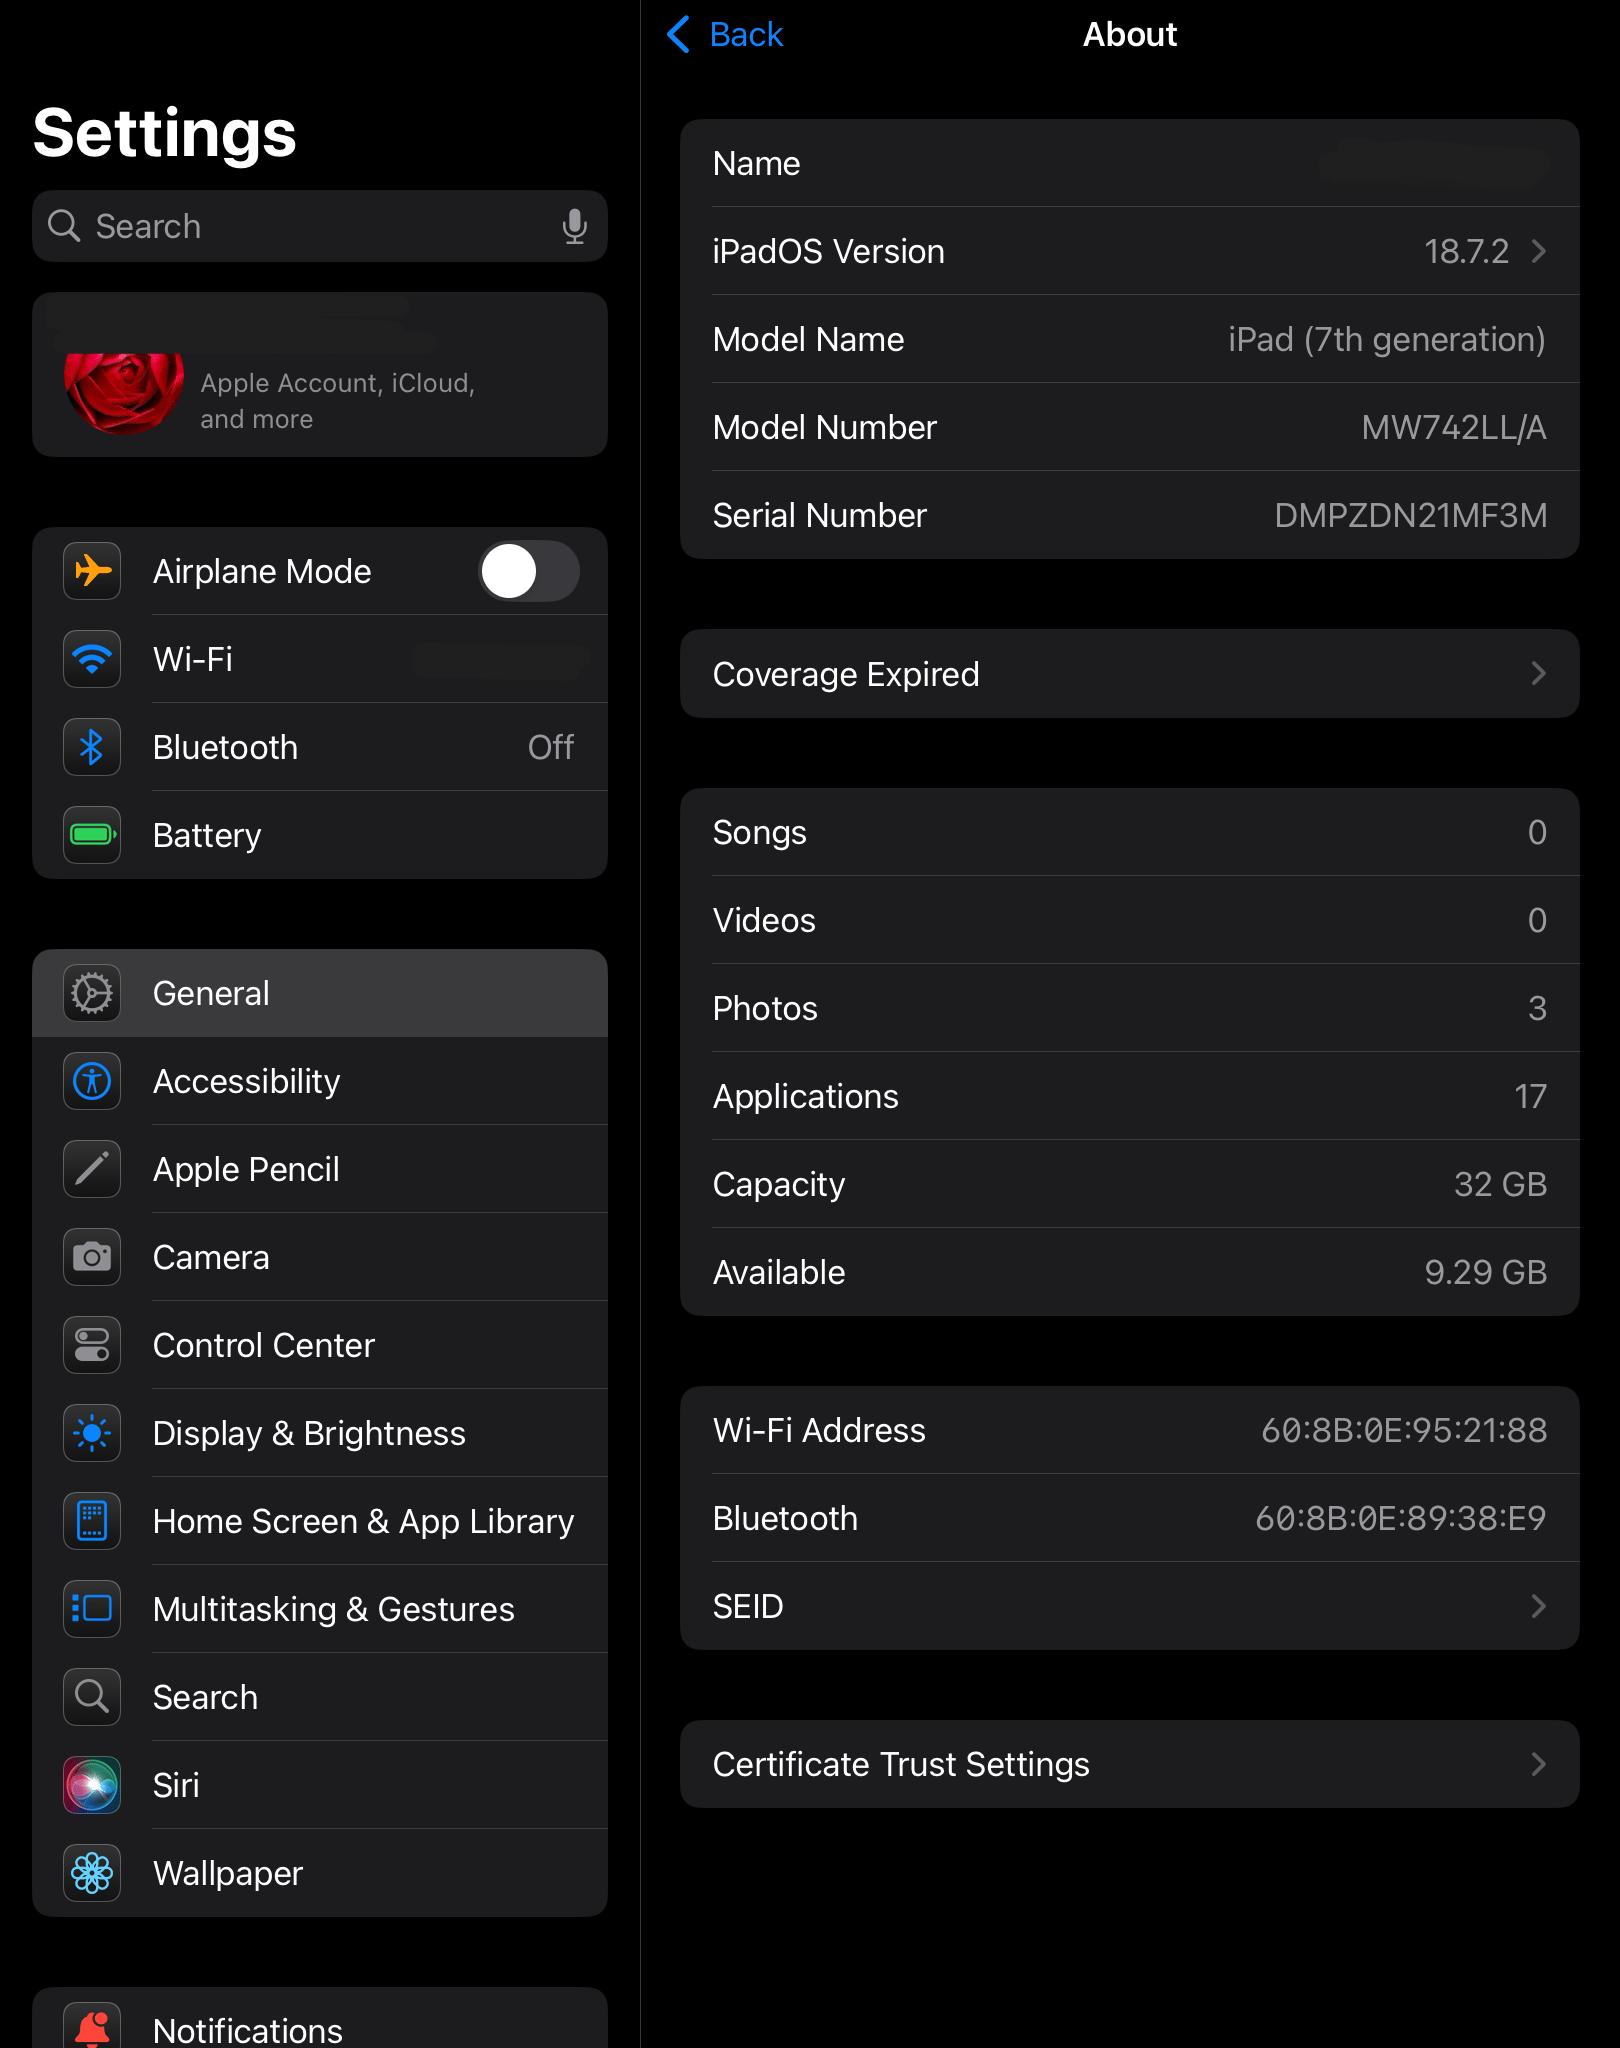Open Notifications settings label
This screenshot has height=2048, width=1620.
point(248,2030)
